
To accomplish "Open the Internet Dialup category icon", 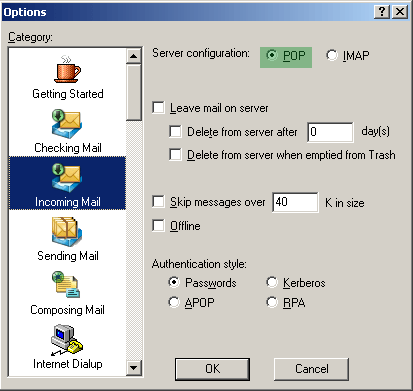I will coord(67,340).
